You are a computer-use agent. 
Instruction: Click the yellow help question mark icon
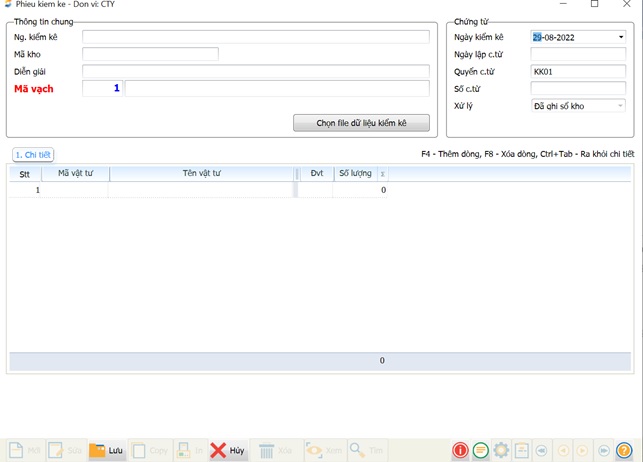[624, 451]
